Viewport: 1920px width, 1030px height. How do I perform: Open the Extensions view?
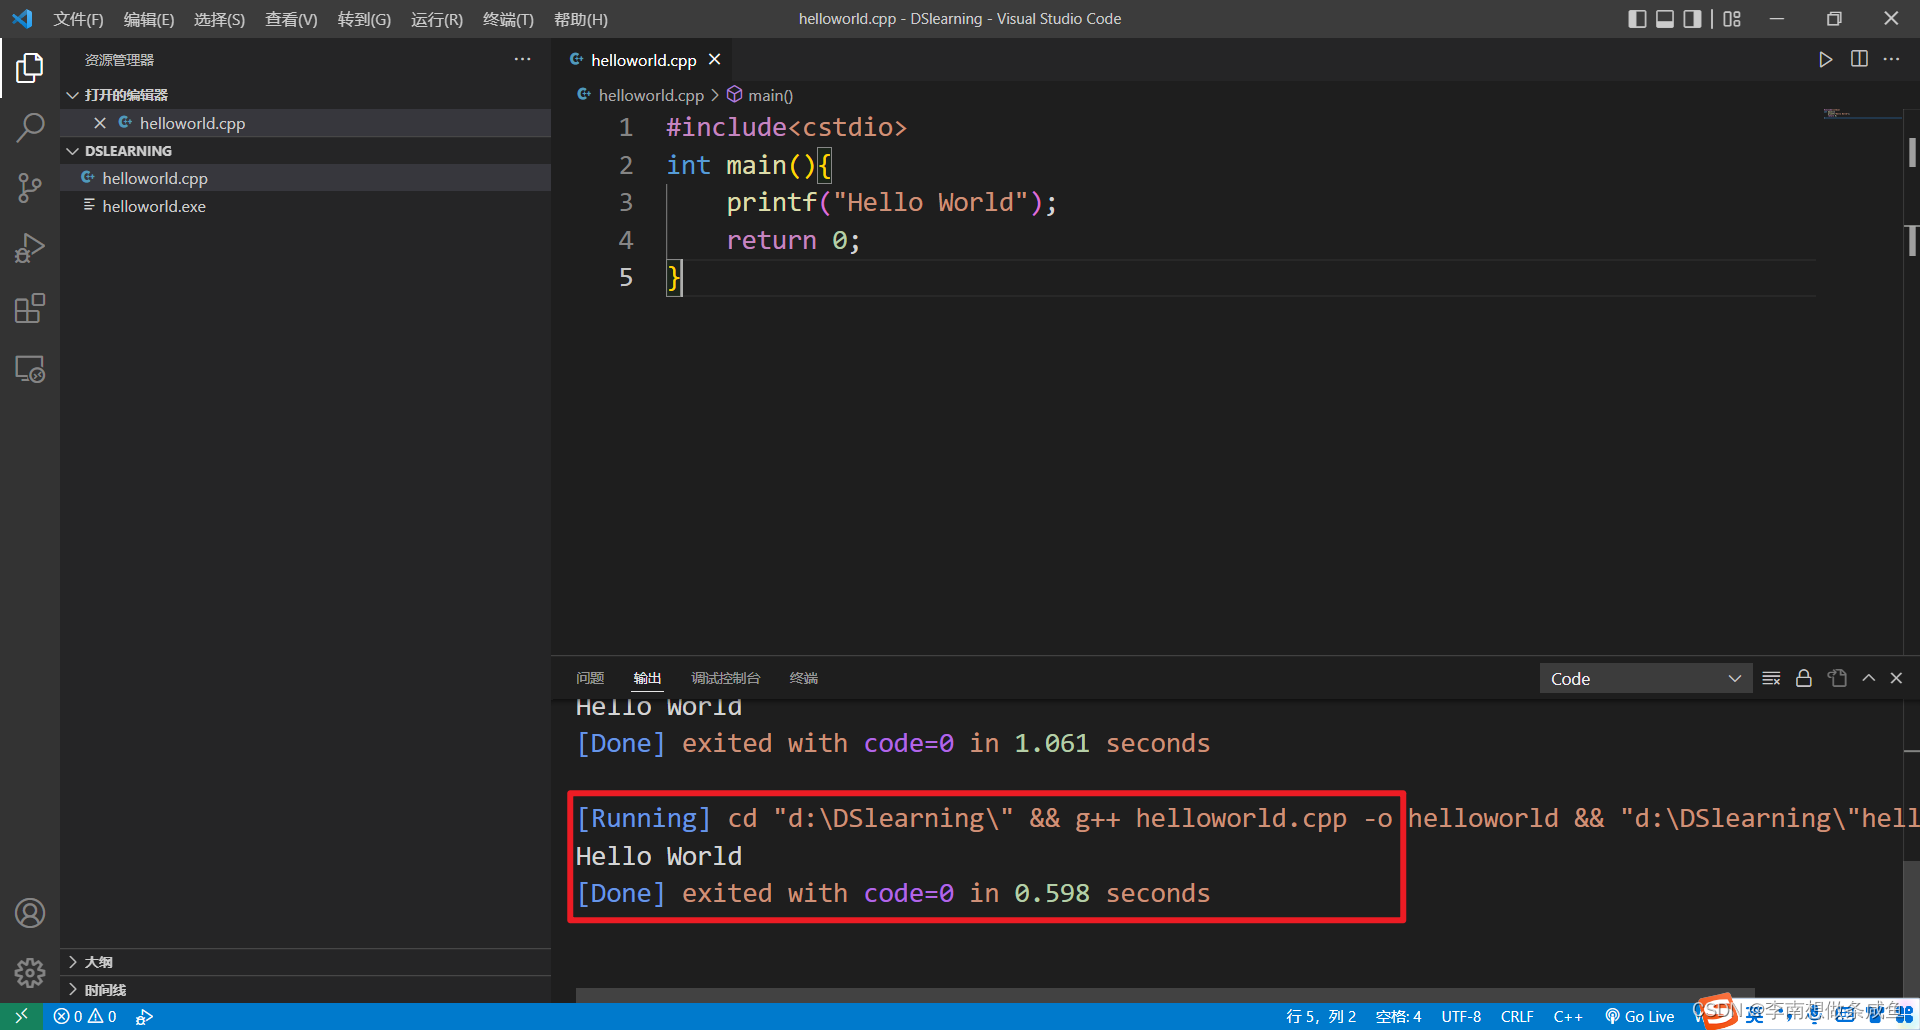coord(30,308)
